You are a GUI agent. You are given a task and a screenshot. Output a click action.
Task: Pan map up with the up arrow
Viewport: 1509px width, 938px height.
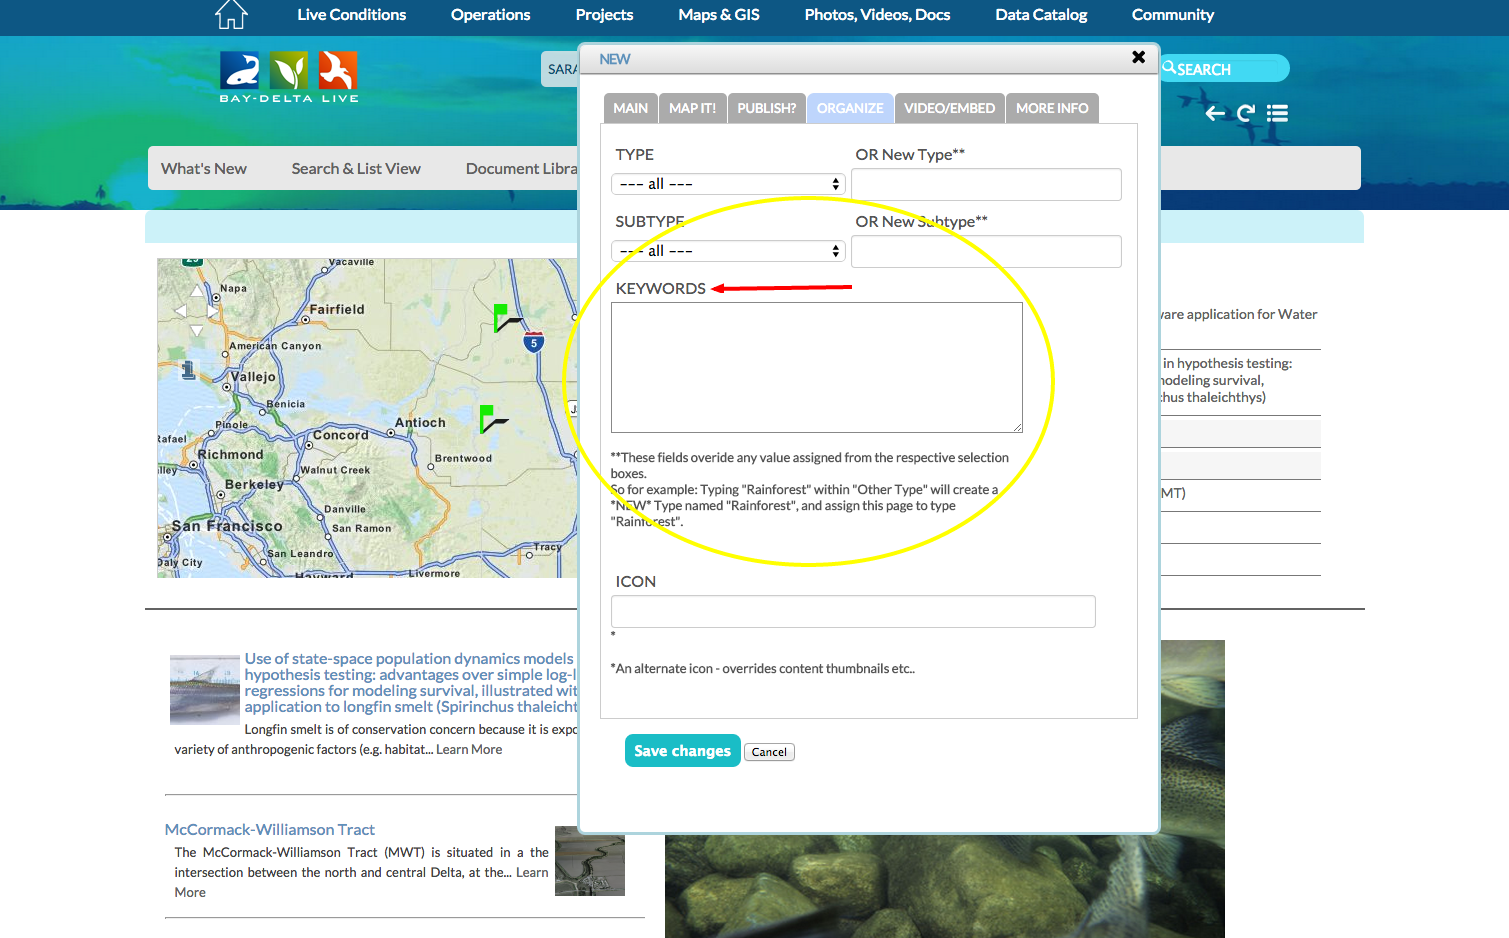pos(197,291)
